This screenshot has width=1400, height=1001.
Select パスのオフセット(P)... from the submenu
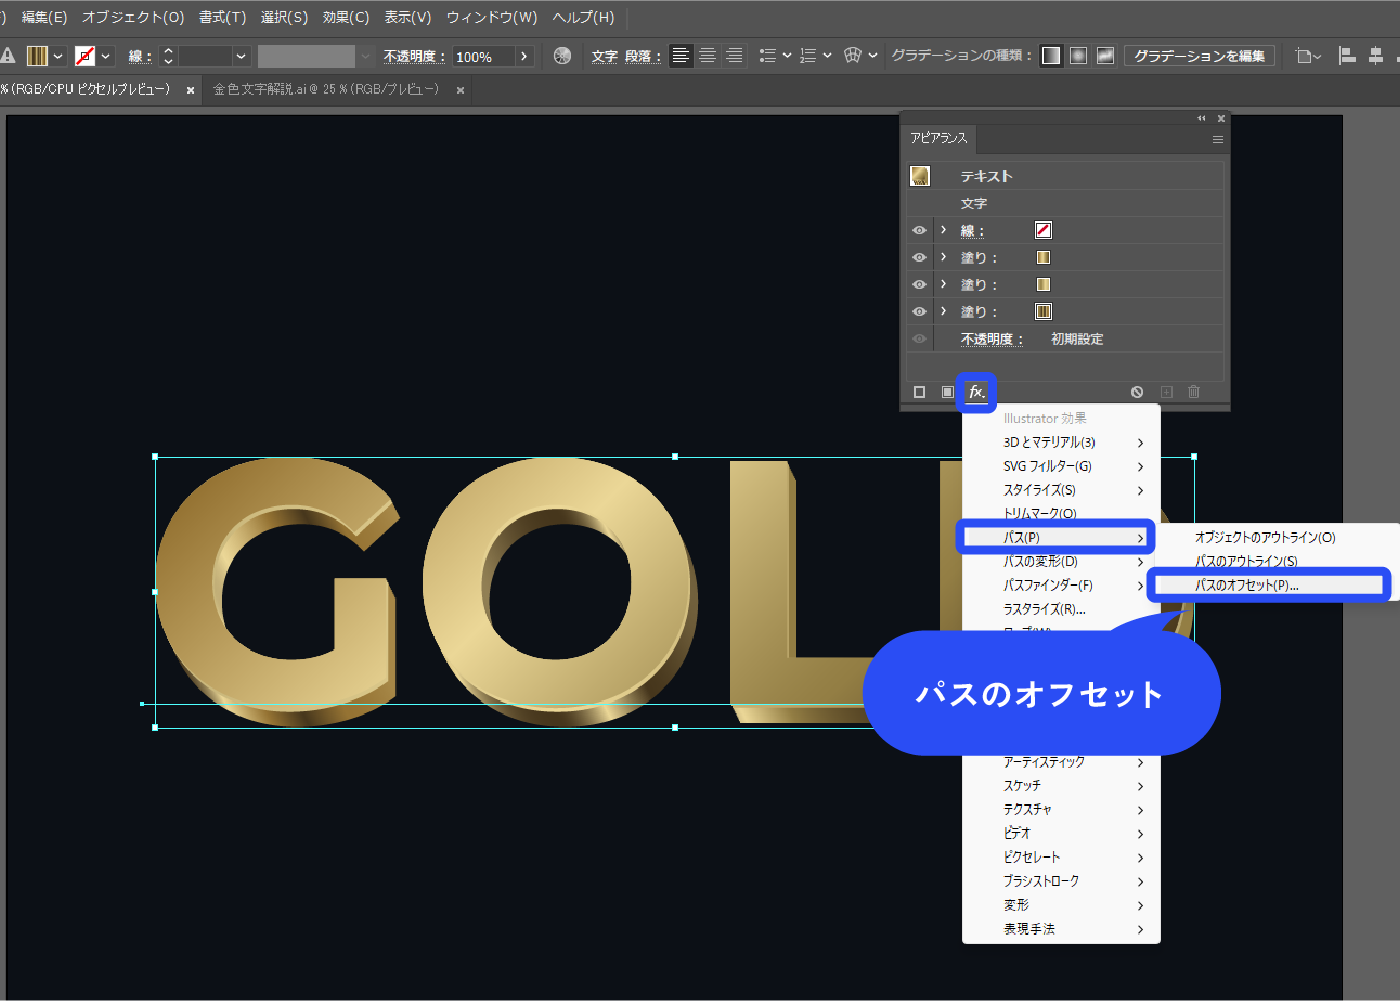point(1246,585)
